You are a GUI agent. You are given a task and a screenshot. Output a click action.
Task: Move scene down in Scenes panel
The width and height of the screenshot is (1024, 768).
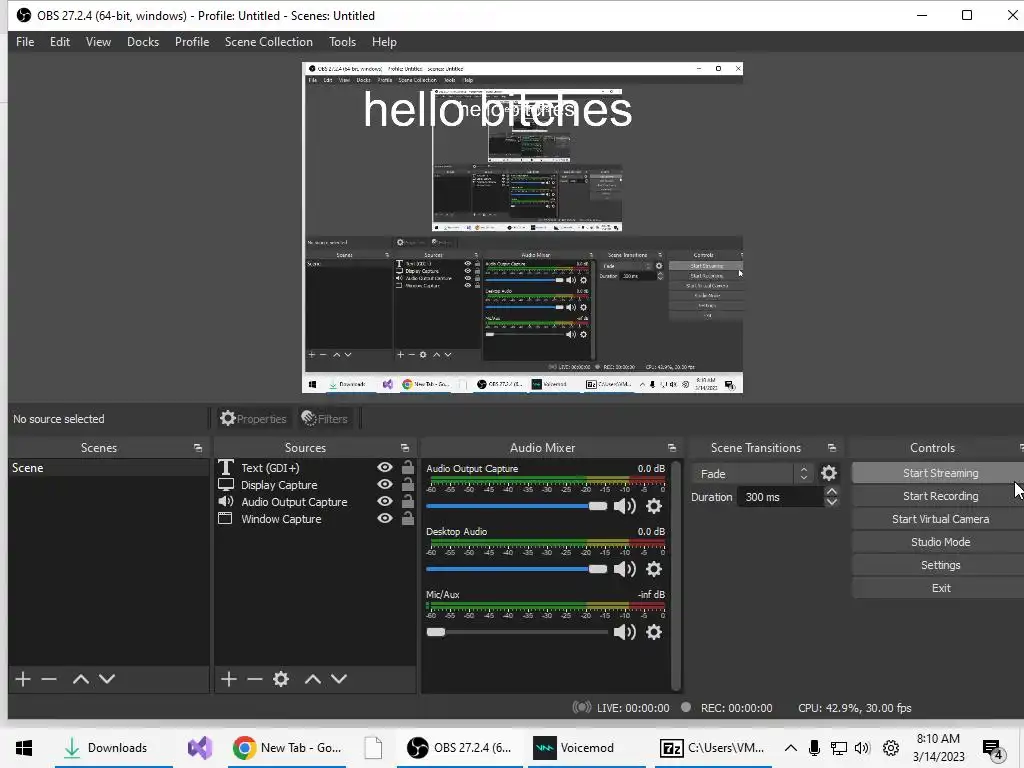[107, 679]
